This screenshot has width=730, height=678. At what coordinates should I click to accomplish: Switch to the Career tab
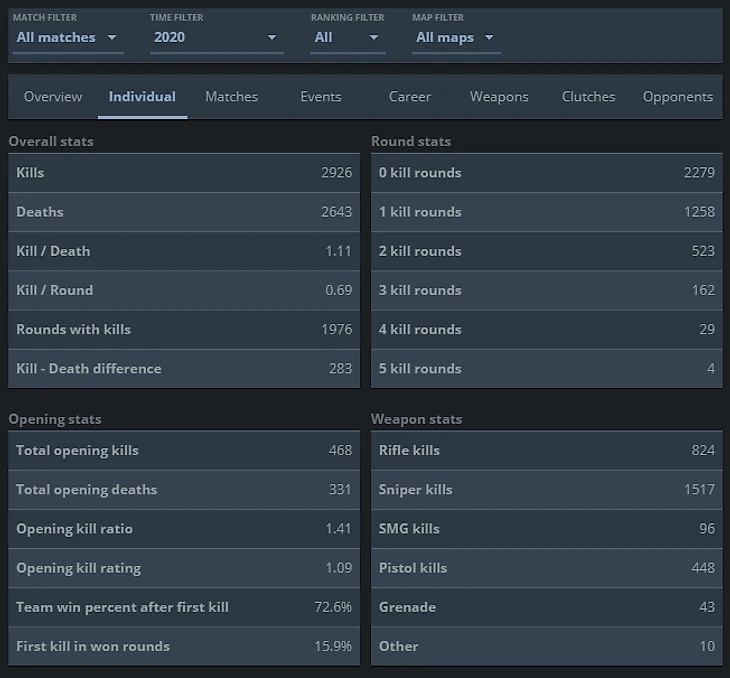410,97
